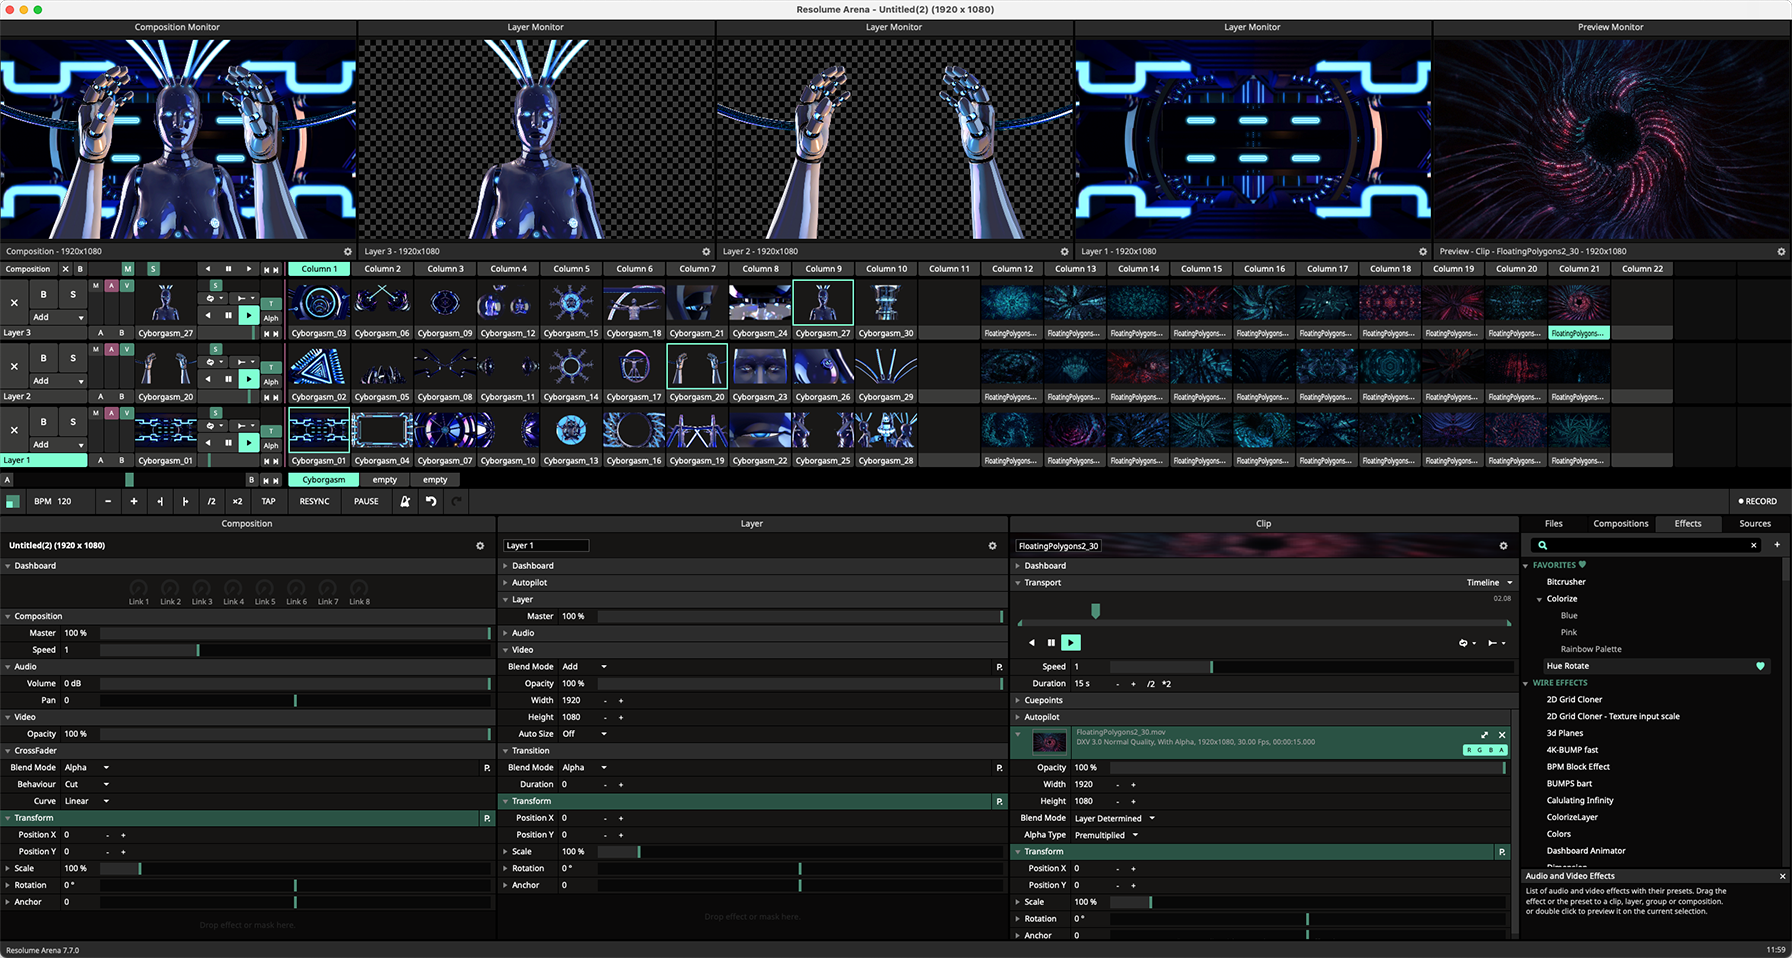Click the metronome icon in the tempo bar

[405, 501]
